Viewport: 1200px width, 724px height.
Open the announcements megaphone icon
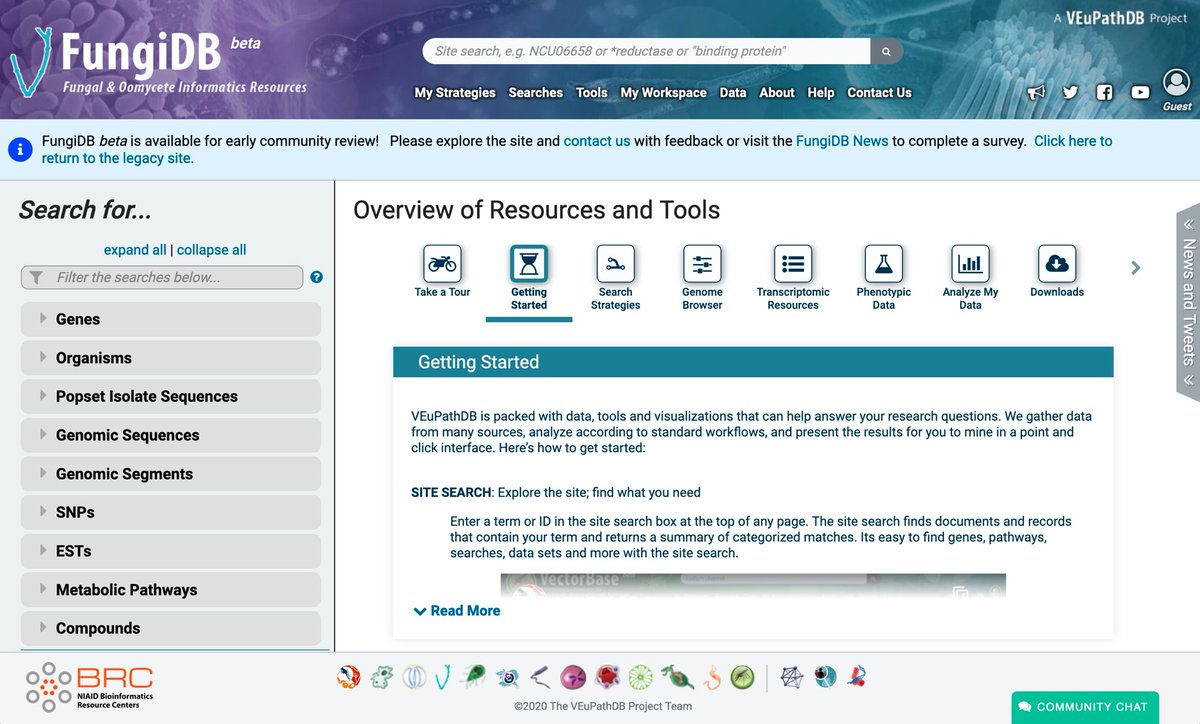pyautogui.click(x=1036, y=92)
